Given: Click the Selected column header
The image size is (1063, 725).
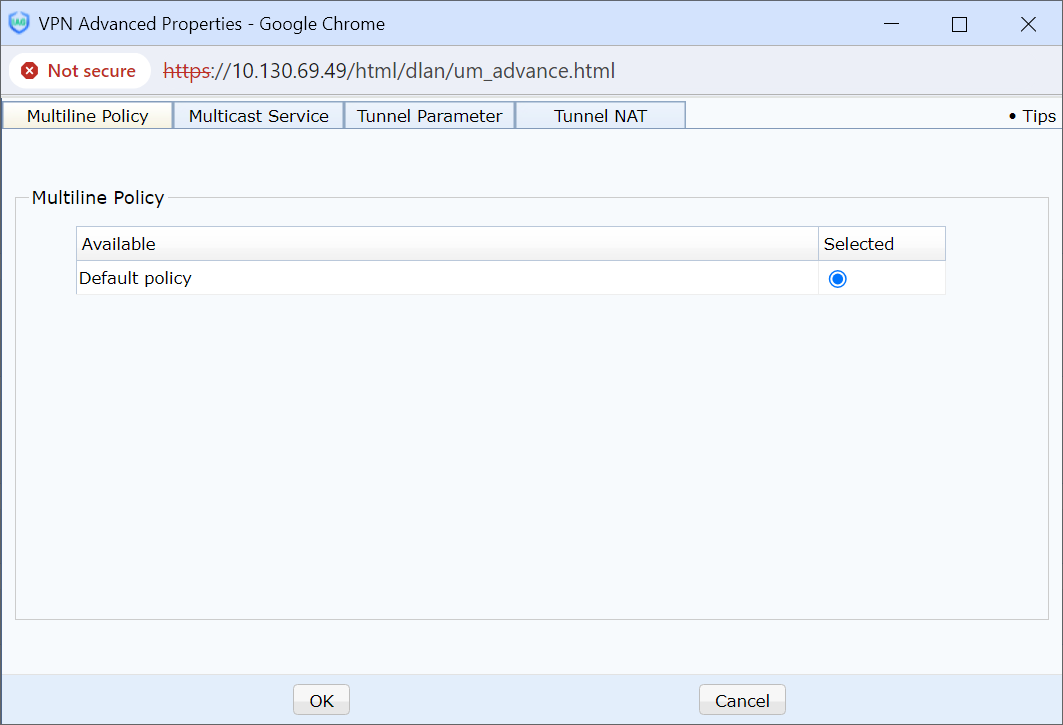Looking at the screenshot, I should (x=859, y=244).
